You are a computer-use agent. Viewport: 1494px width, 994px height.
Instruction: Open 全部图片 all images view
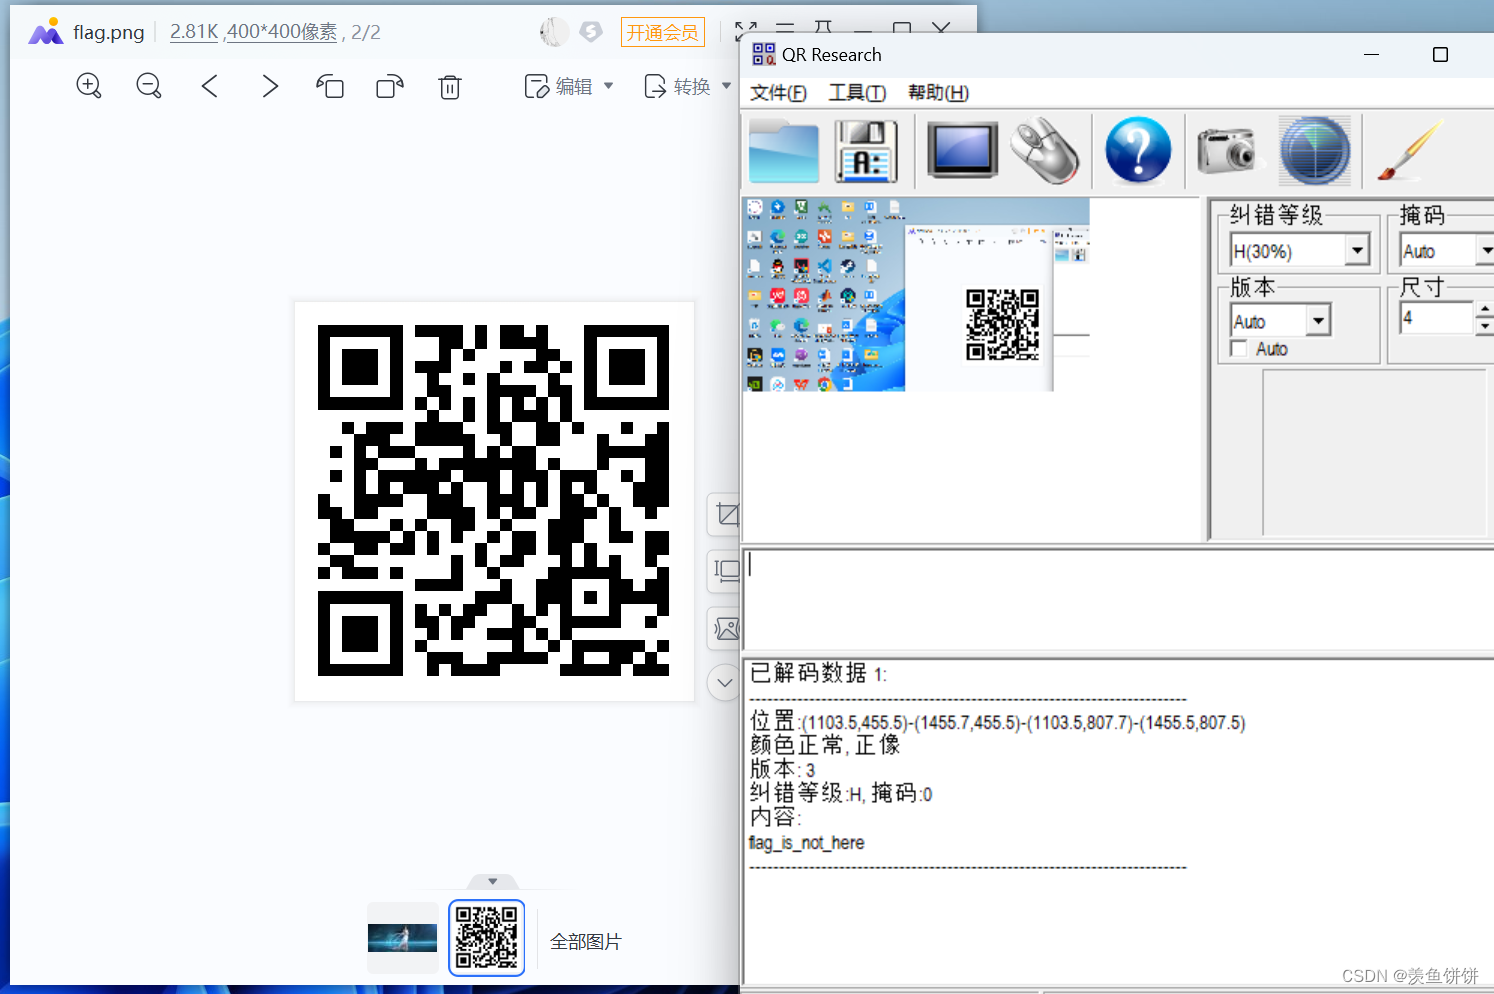point(586,941)
